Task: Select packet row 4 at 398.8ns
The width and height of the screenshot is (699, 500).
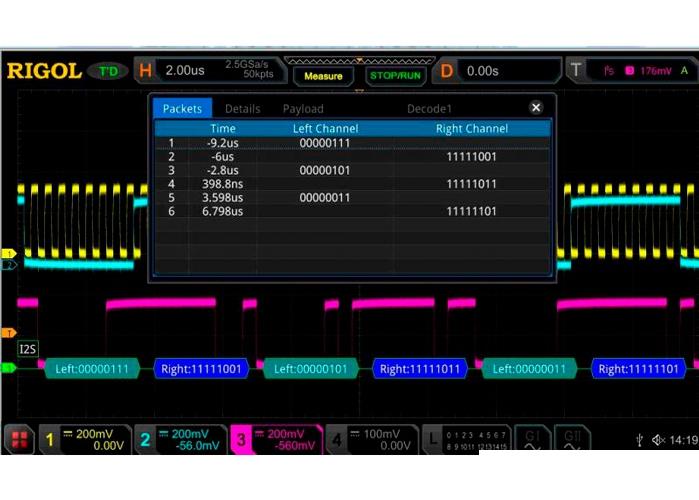Action: tap(350, 185)
